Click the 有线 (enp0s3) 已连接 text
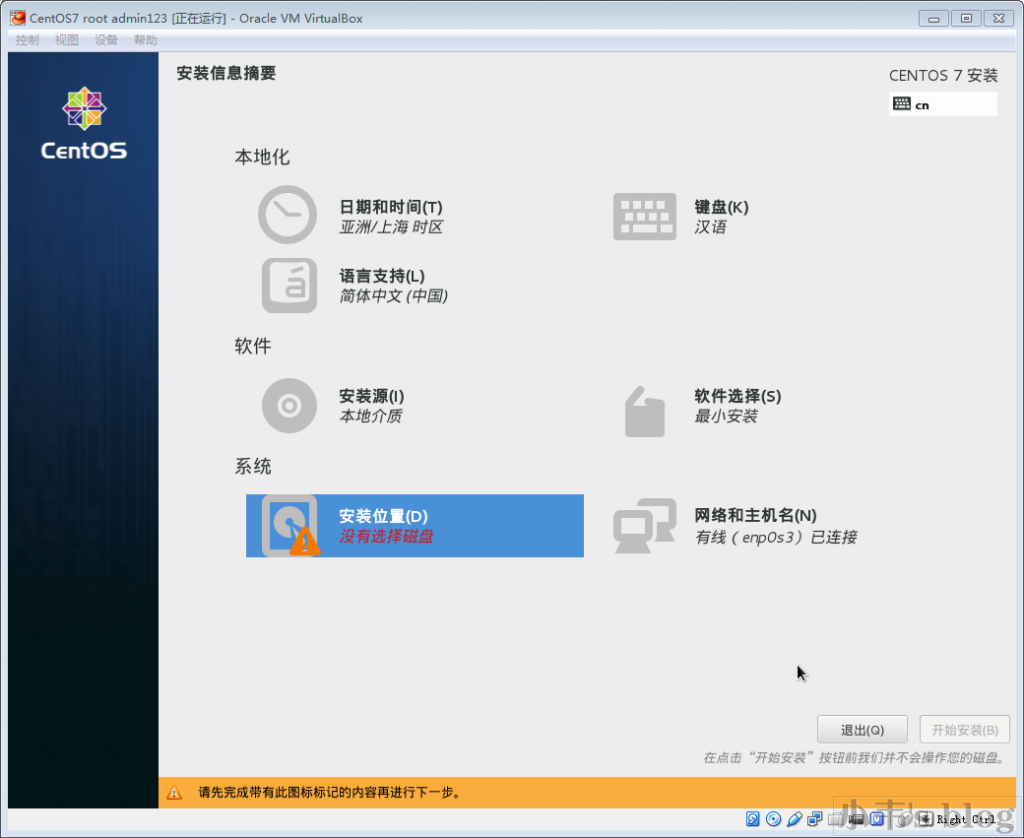 (776, 538)
